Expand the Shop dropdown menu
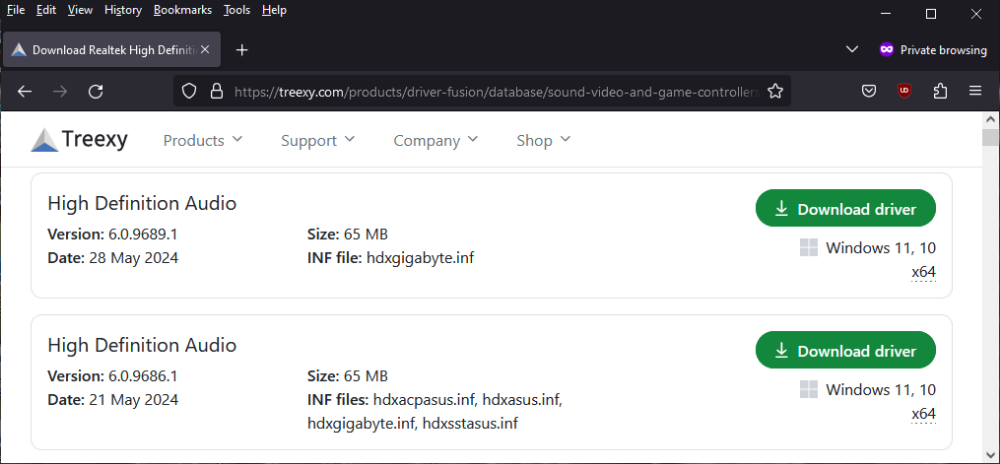Image resolution: width=1000 pixels, height=464 pixels. click(x=543, y=140)
